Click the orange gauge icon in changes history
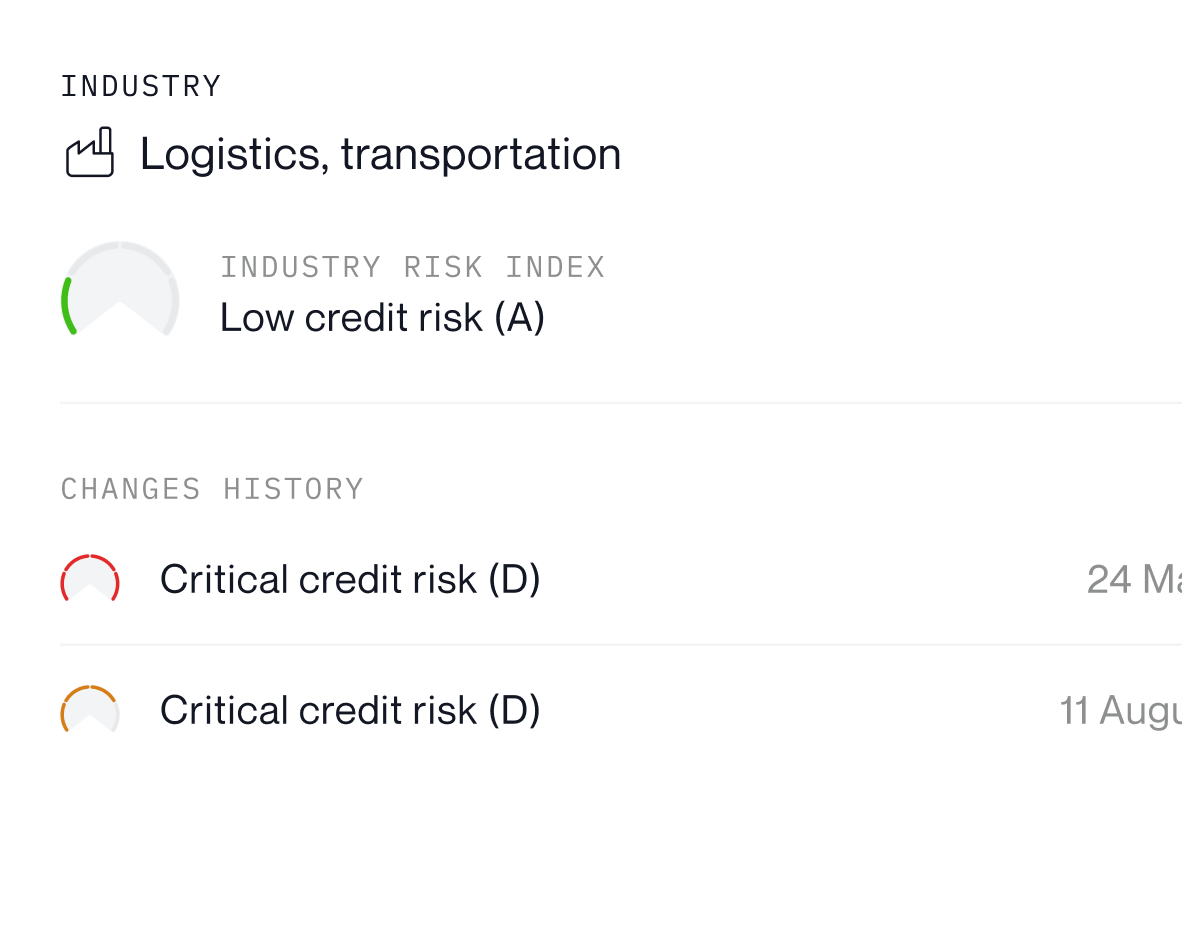The height and width of the screenshot is (948, 1182). coord(90,709)
